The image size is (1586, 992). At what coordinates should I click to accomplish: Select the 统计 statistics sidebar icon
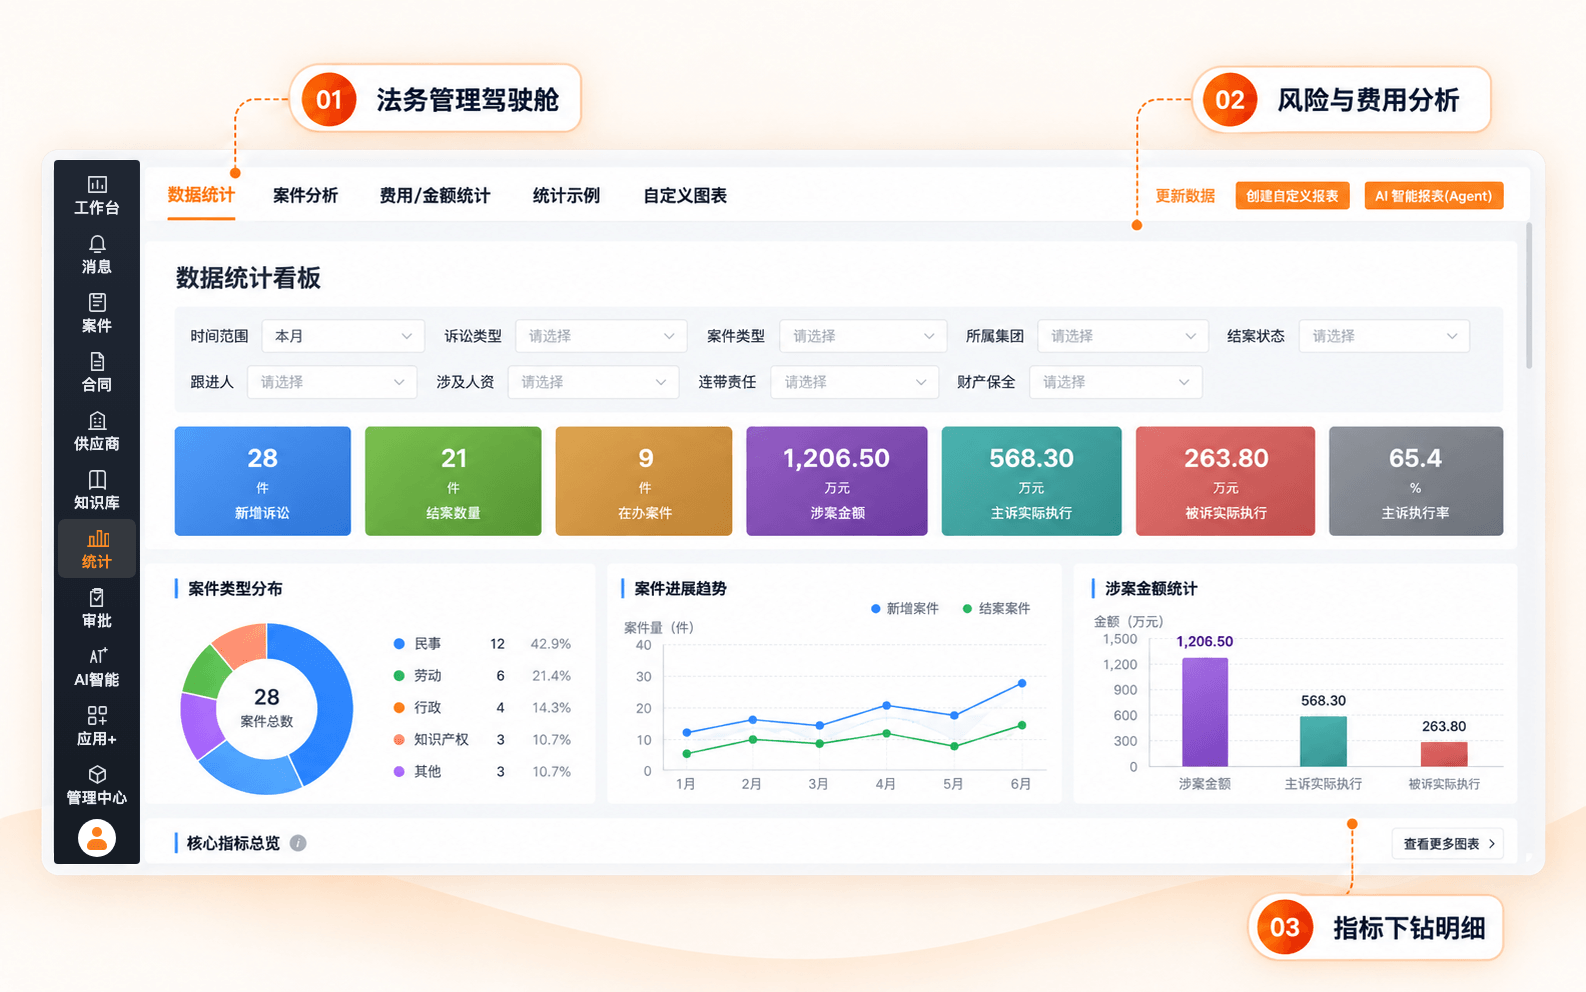97,549
